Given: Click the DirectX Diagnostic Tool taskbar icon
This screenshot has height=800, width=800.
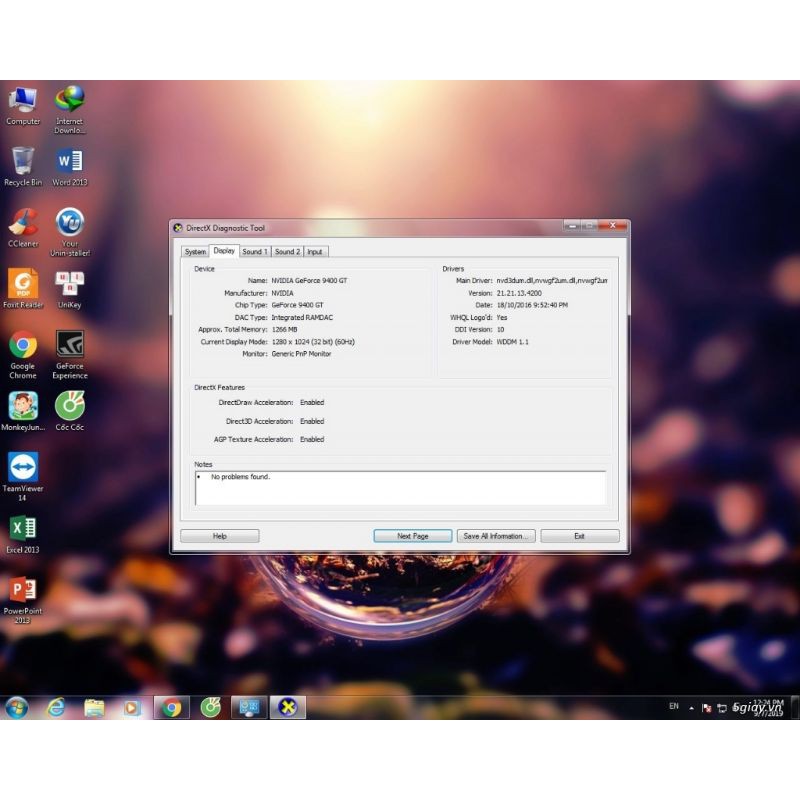Looking at the screenshot, I should tap(287, 708).
